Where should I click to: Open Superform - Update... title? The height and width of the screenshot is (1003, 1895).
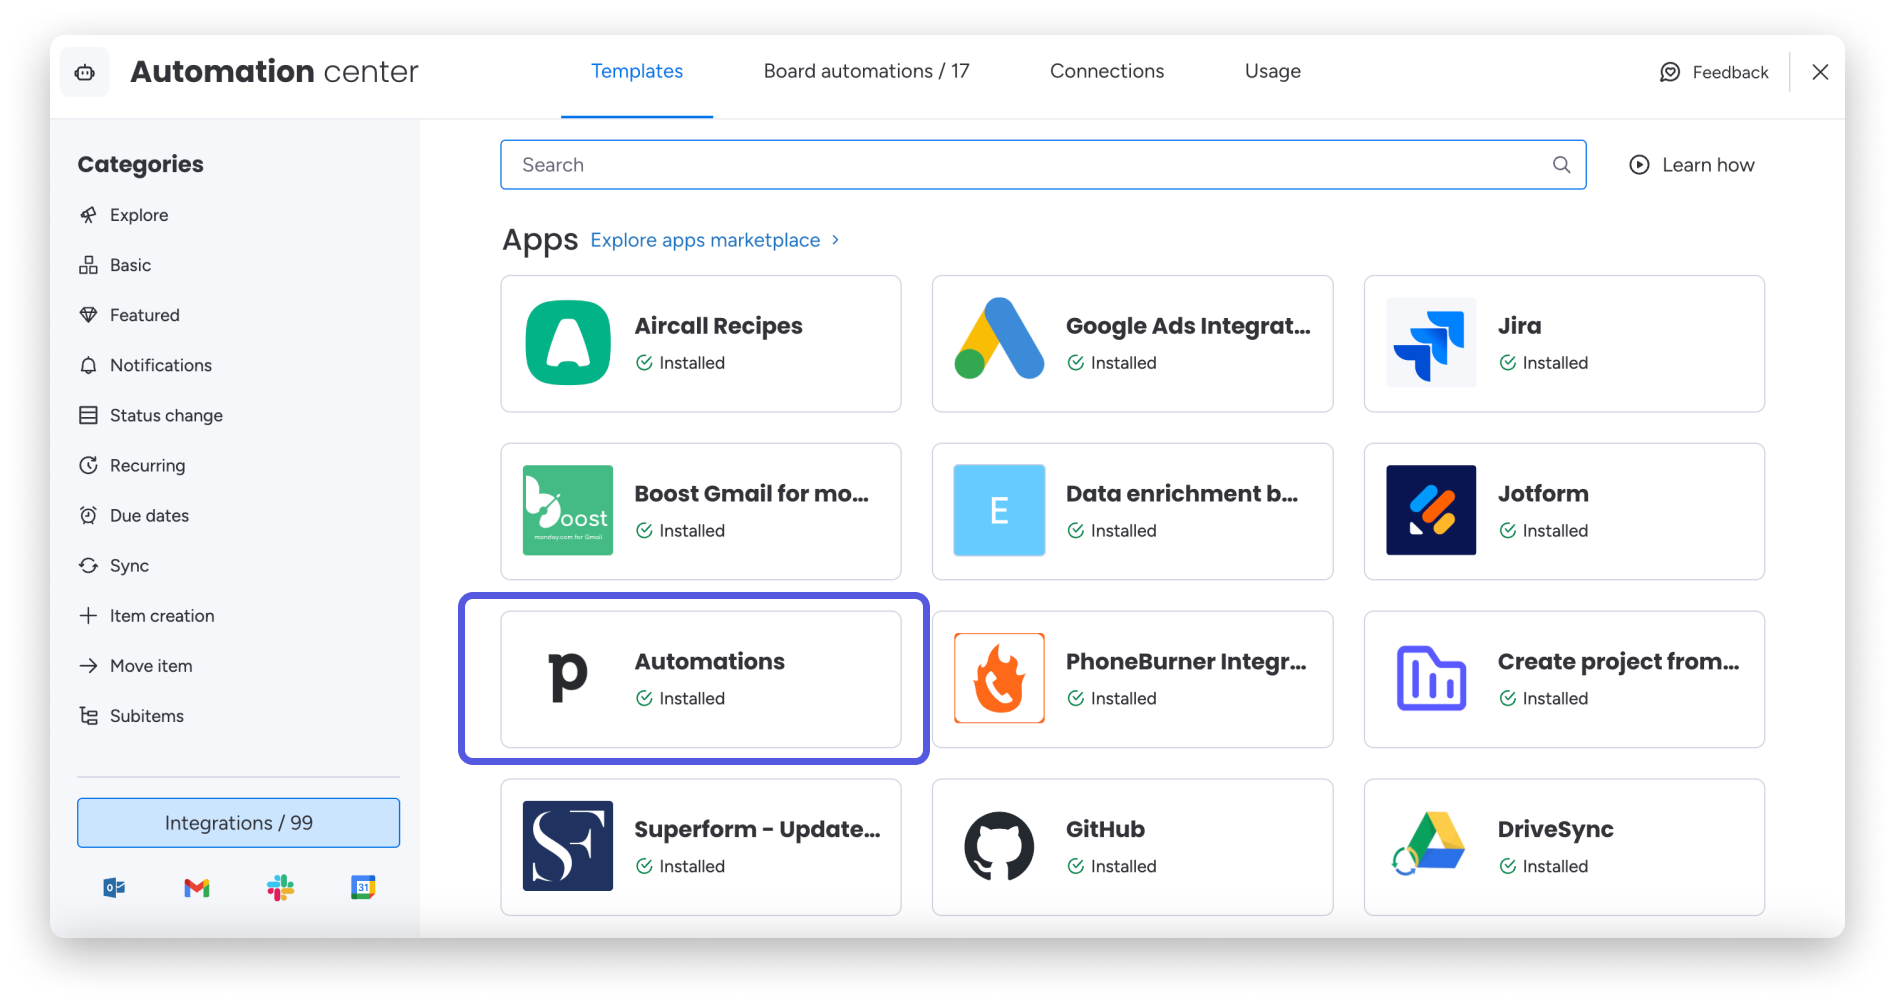point(757,830)
